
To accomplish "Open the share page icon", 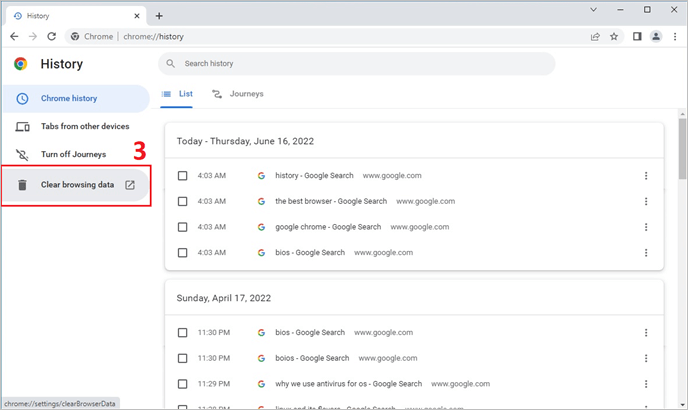I will coord(595,36).
